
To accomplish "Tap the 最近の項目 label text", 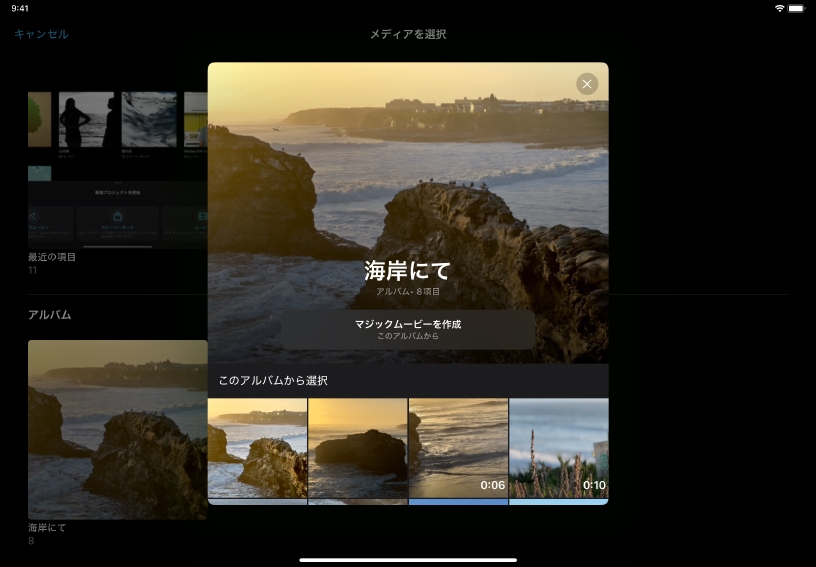I will [x=52, y=257].
